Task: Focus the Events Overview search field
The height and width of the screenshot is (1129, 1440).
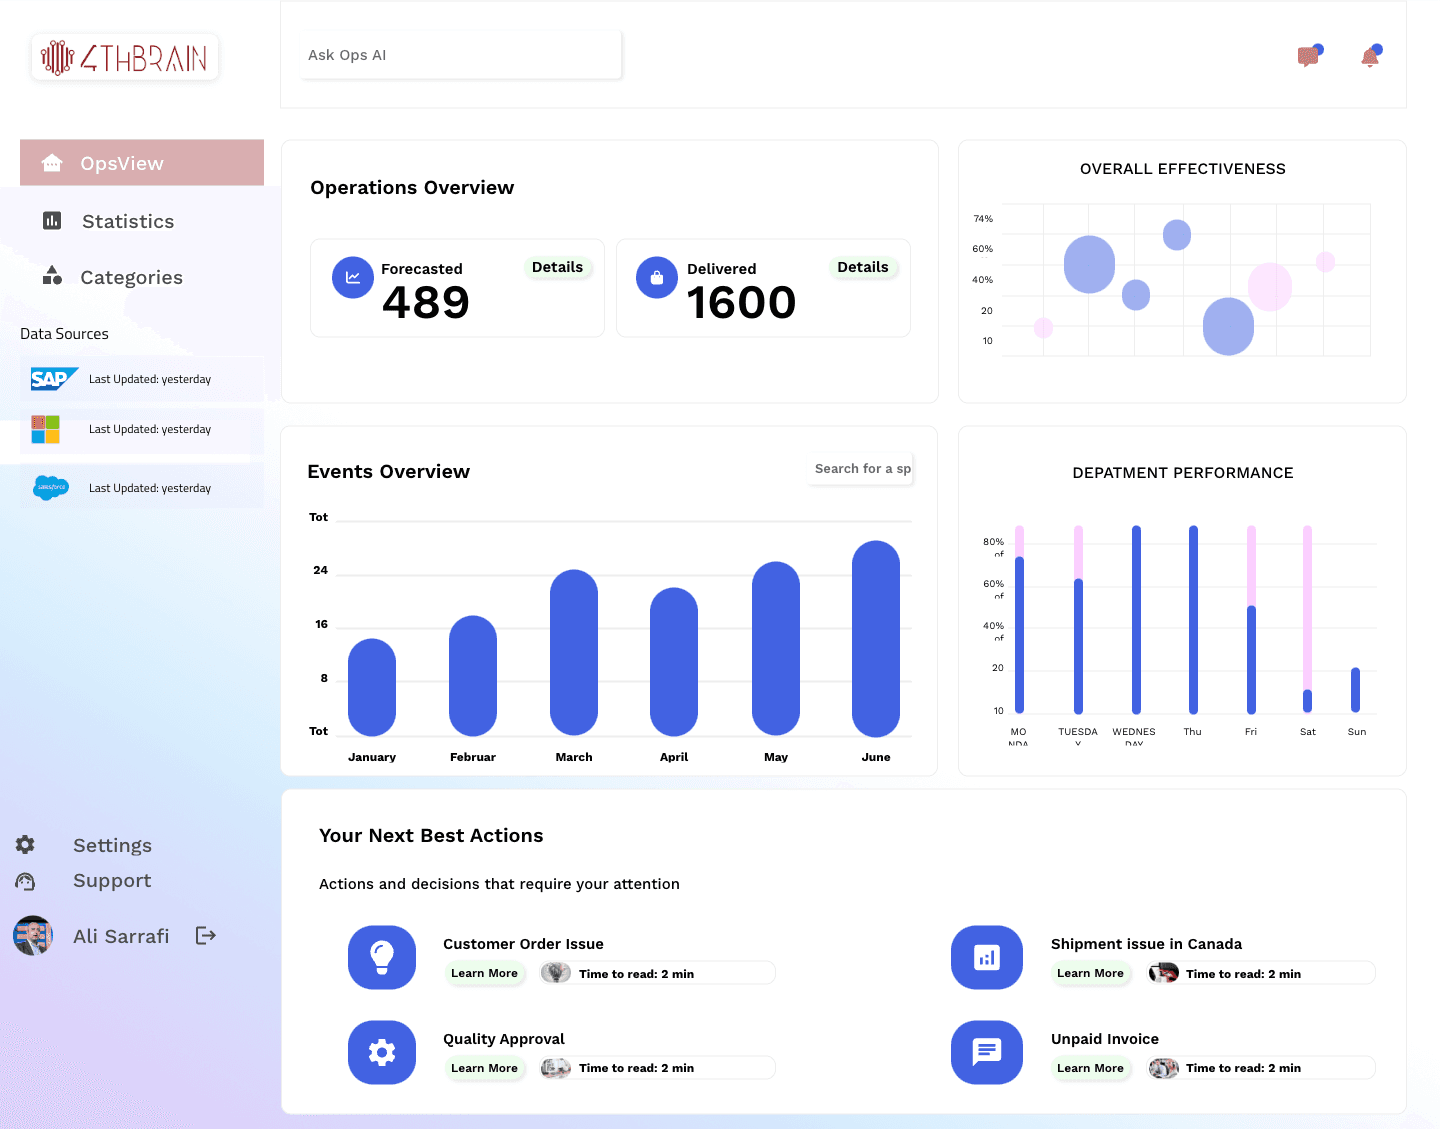Action: 862,469
